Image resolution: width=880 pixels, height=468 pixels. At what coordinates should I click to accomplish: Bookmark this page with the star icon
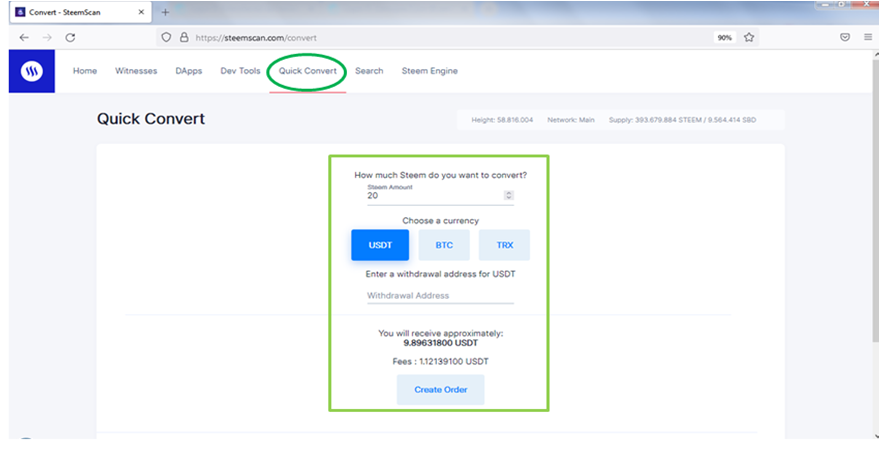click(x=749, y=38)
